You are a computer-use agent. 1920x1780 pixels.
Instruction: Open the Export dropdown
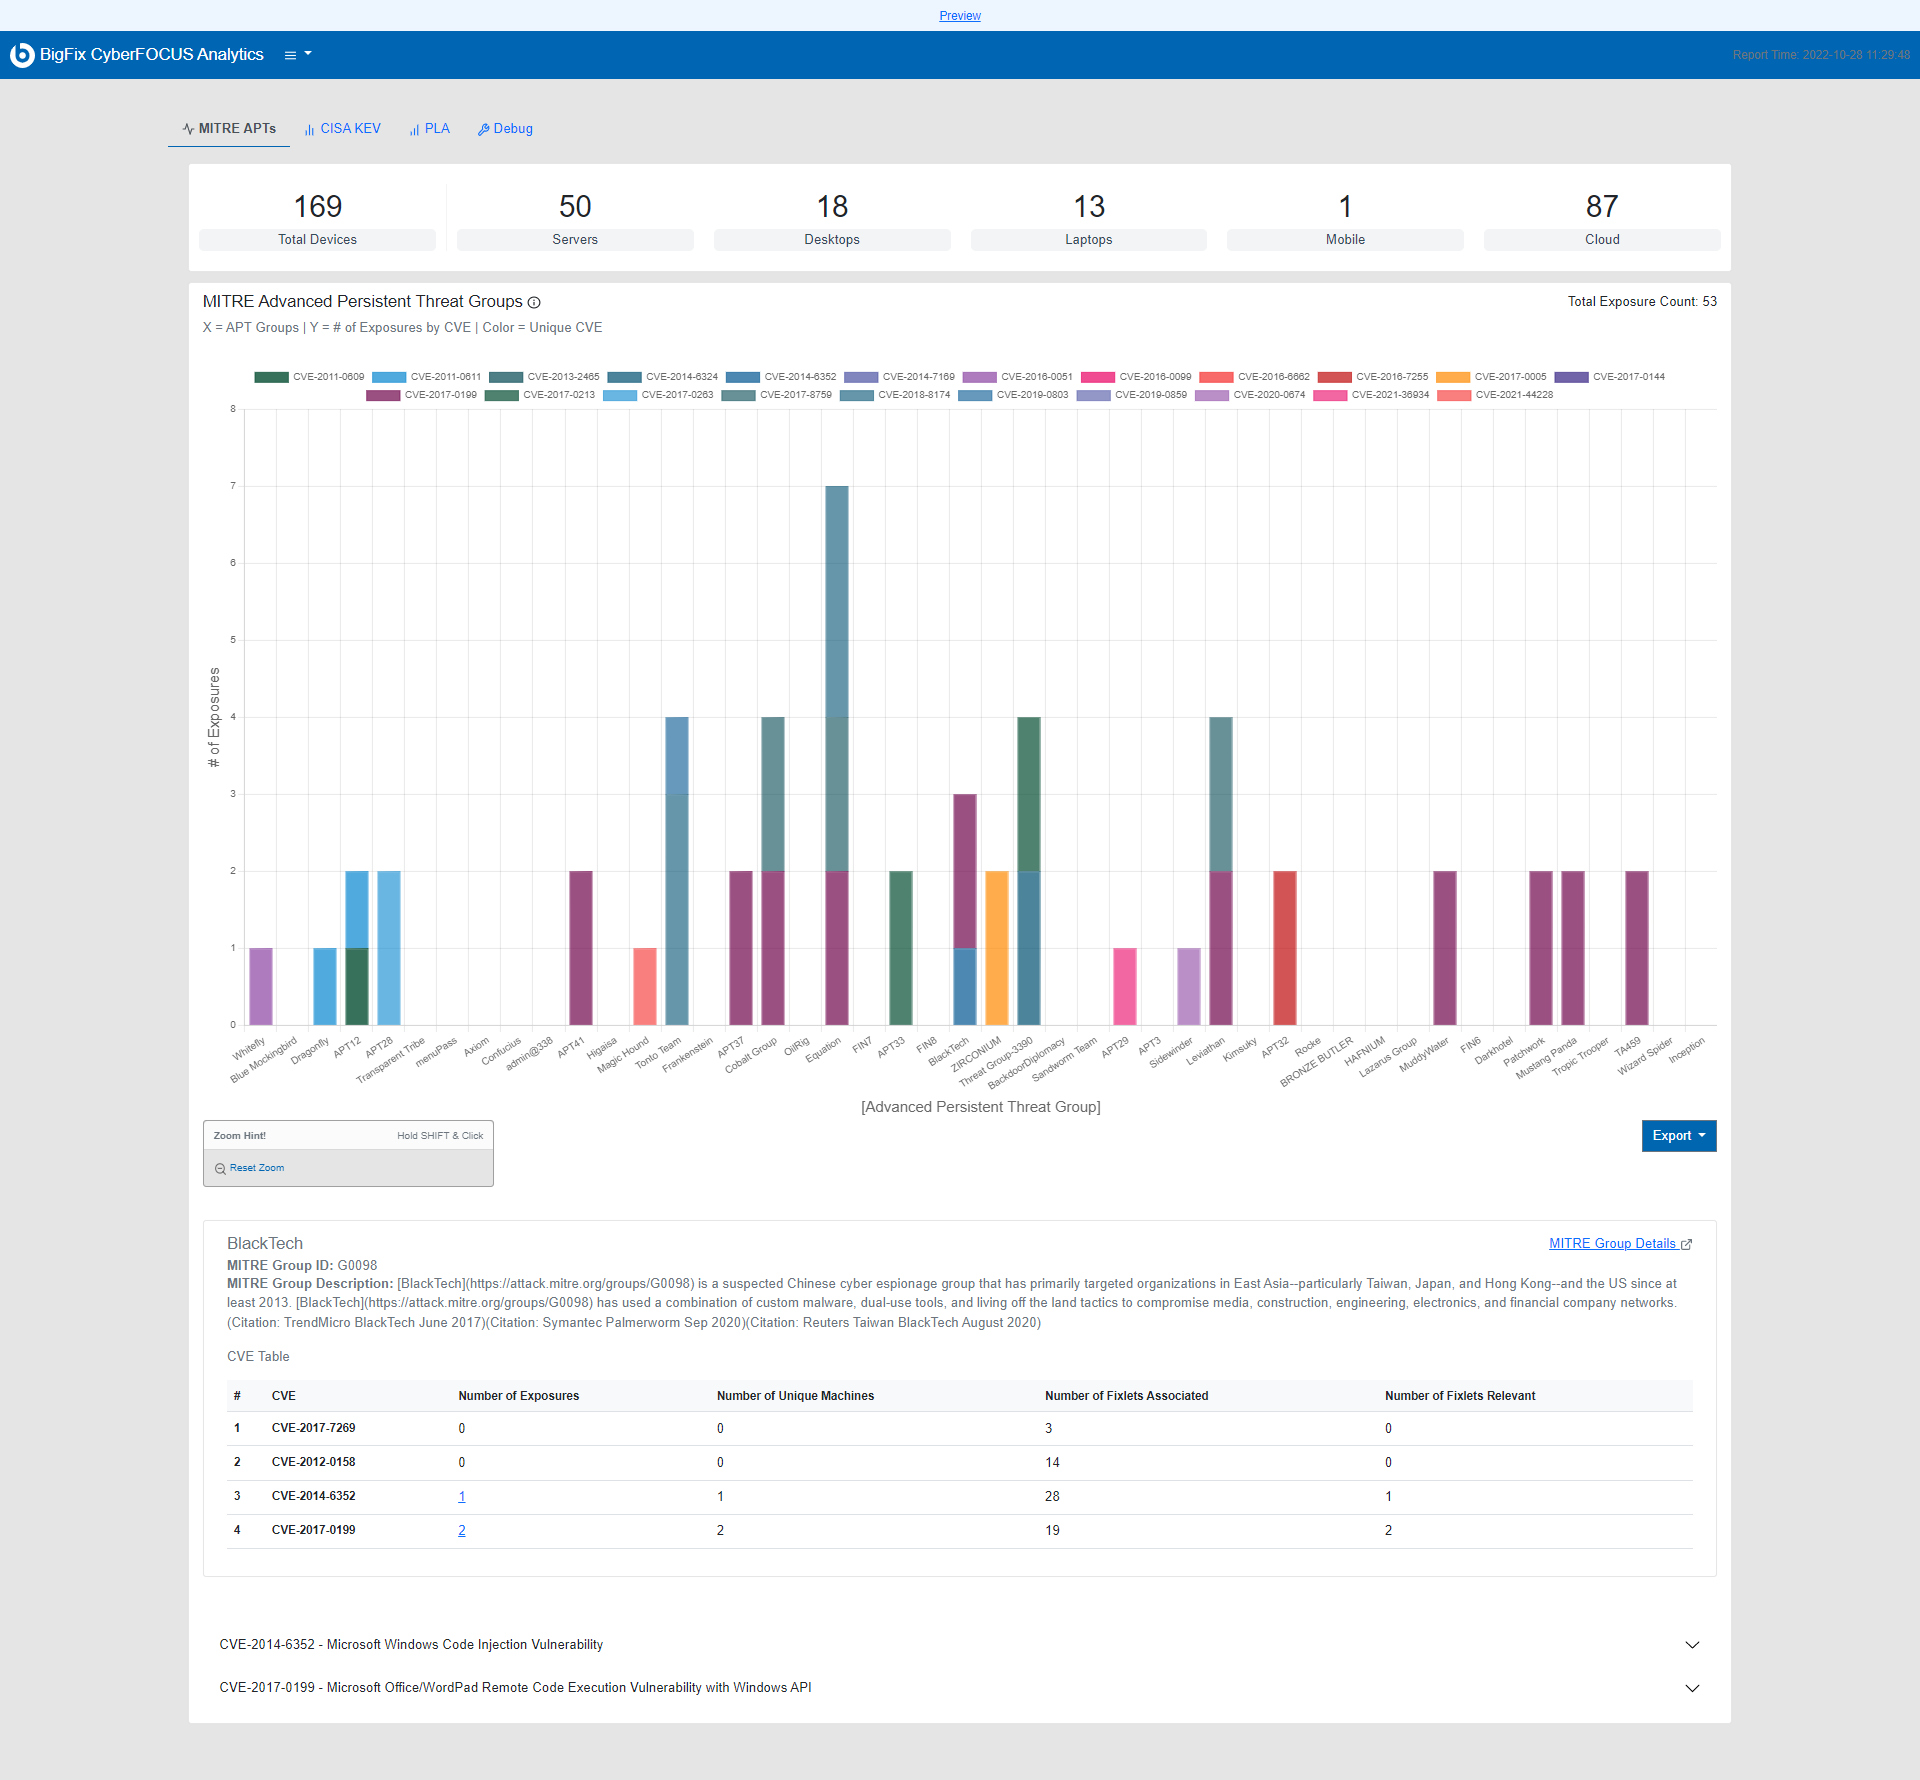coord(1678,1136)
